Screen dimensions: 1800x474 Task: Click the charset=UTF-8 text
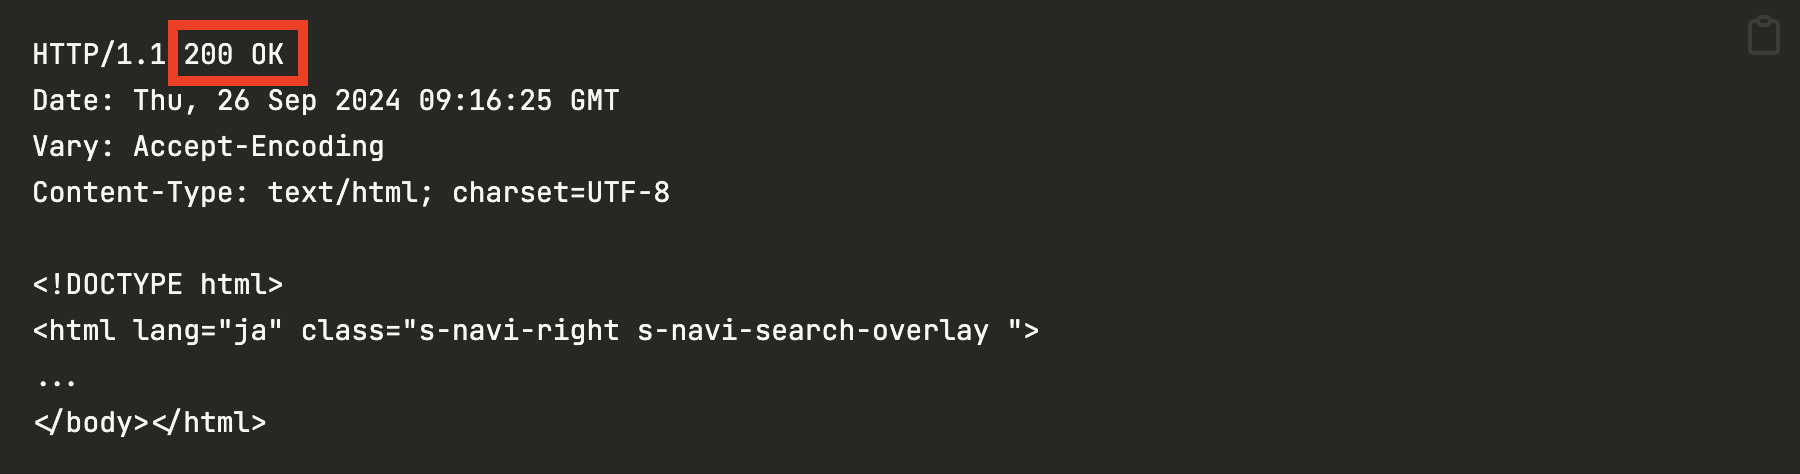click(x=561, y=192)
